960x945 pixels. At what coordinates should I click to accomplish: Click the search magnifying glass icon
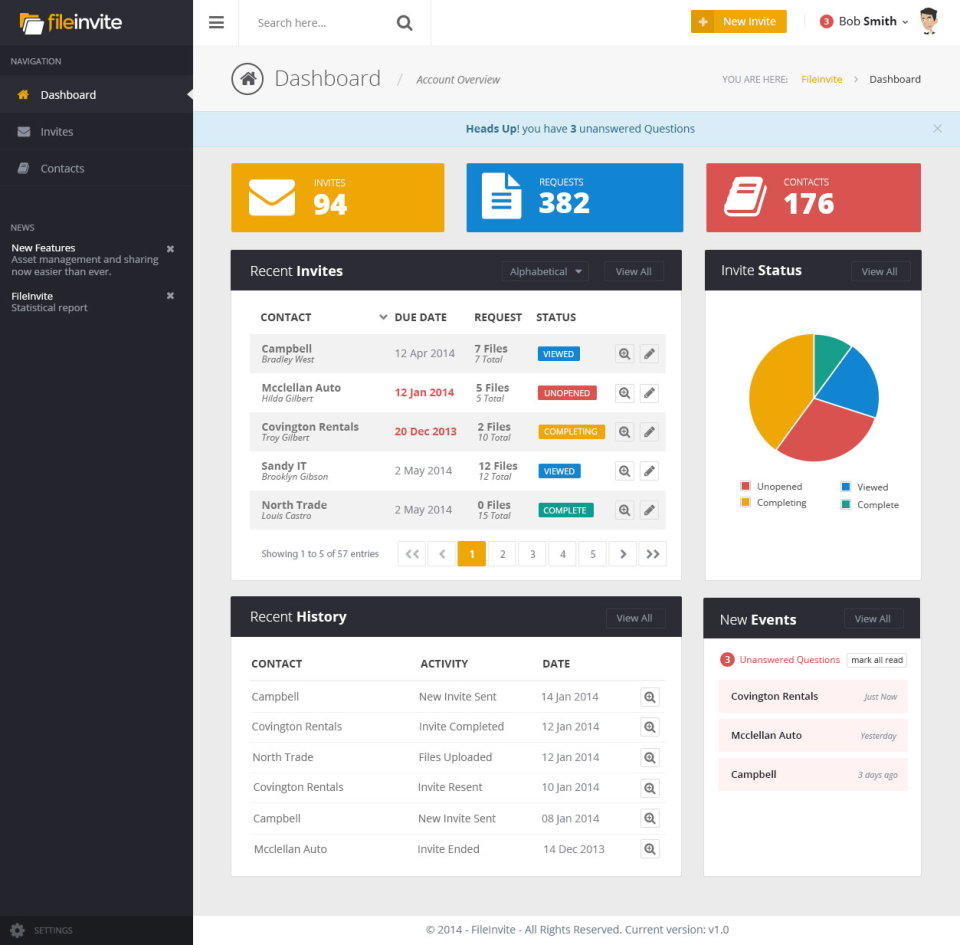pyautogui.click(x=404, y=22)
